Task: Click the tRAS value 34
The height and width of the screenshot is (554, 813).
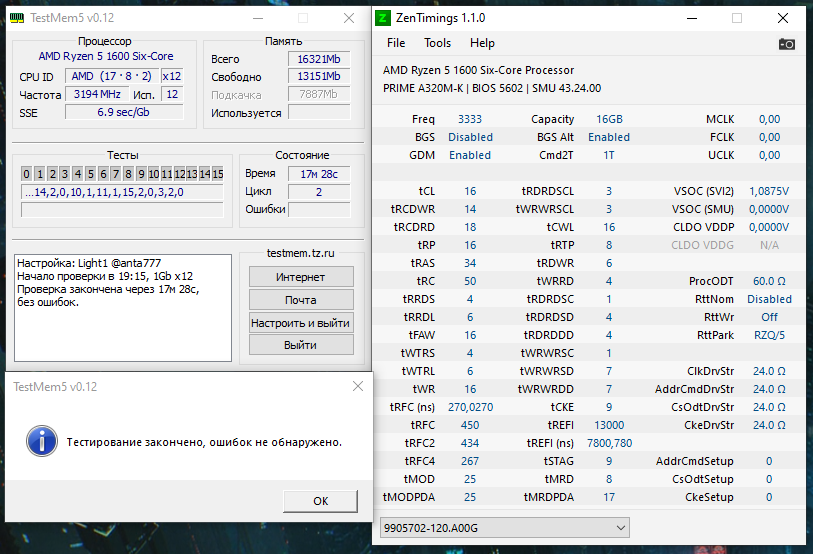Action: [470, 263]
